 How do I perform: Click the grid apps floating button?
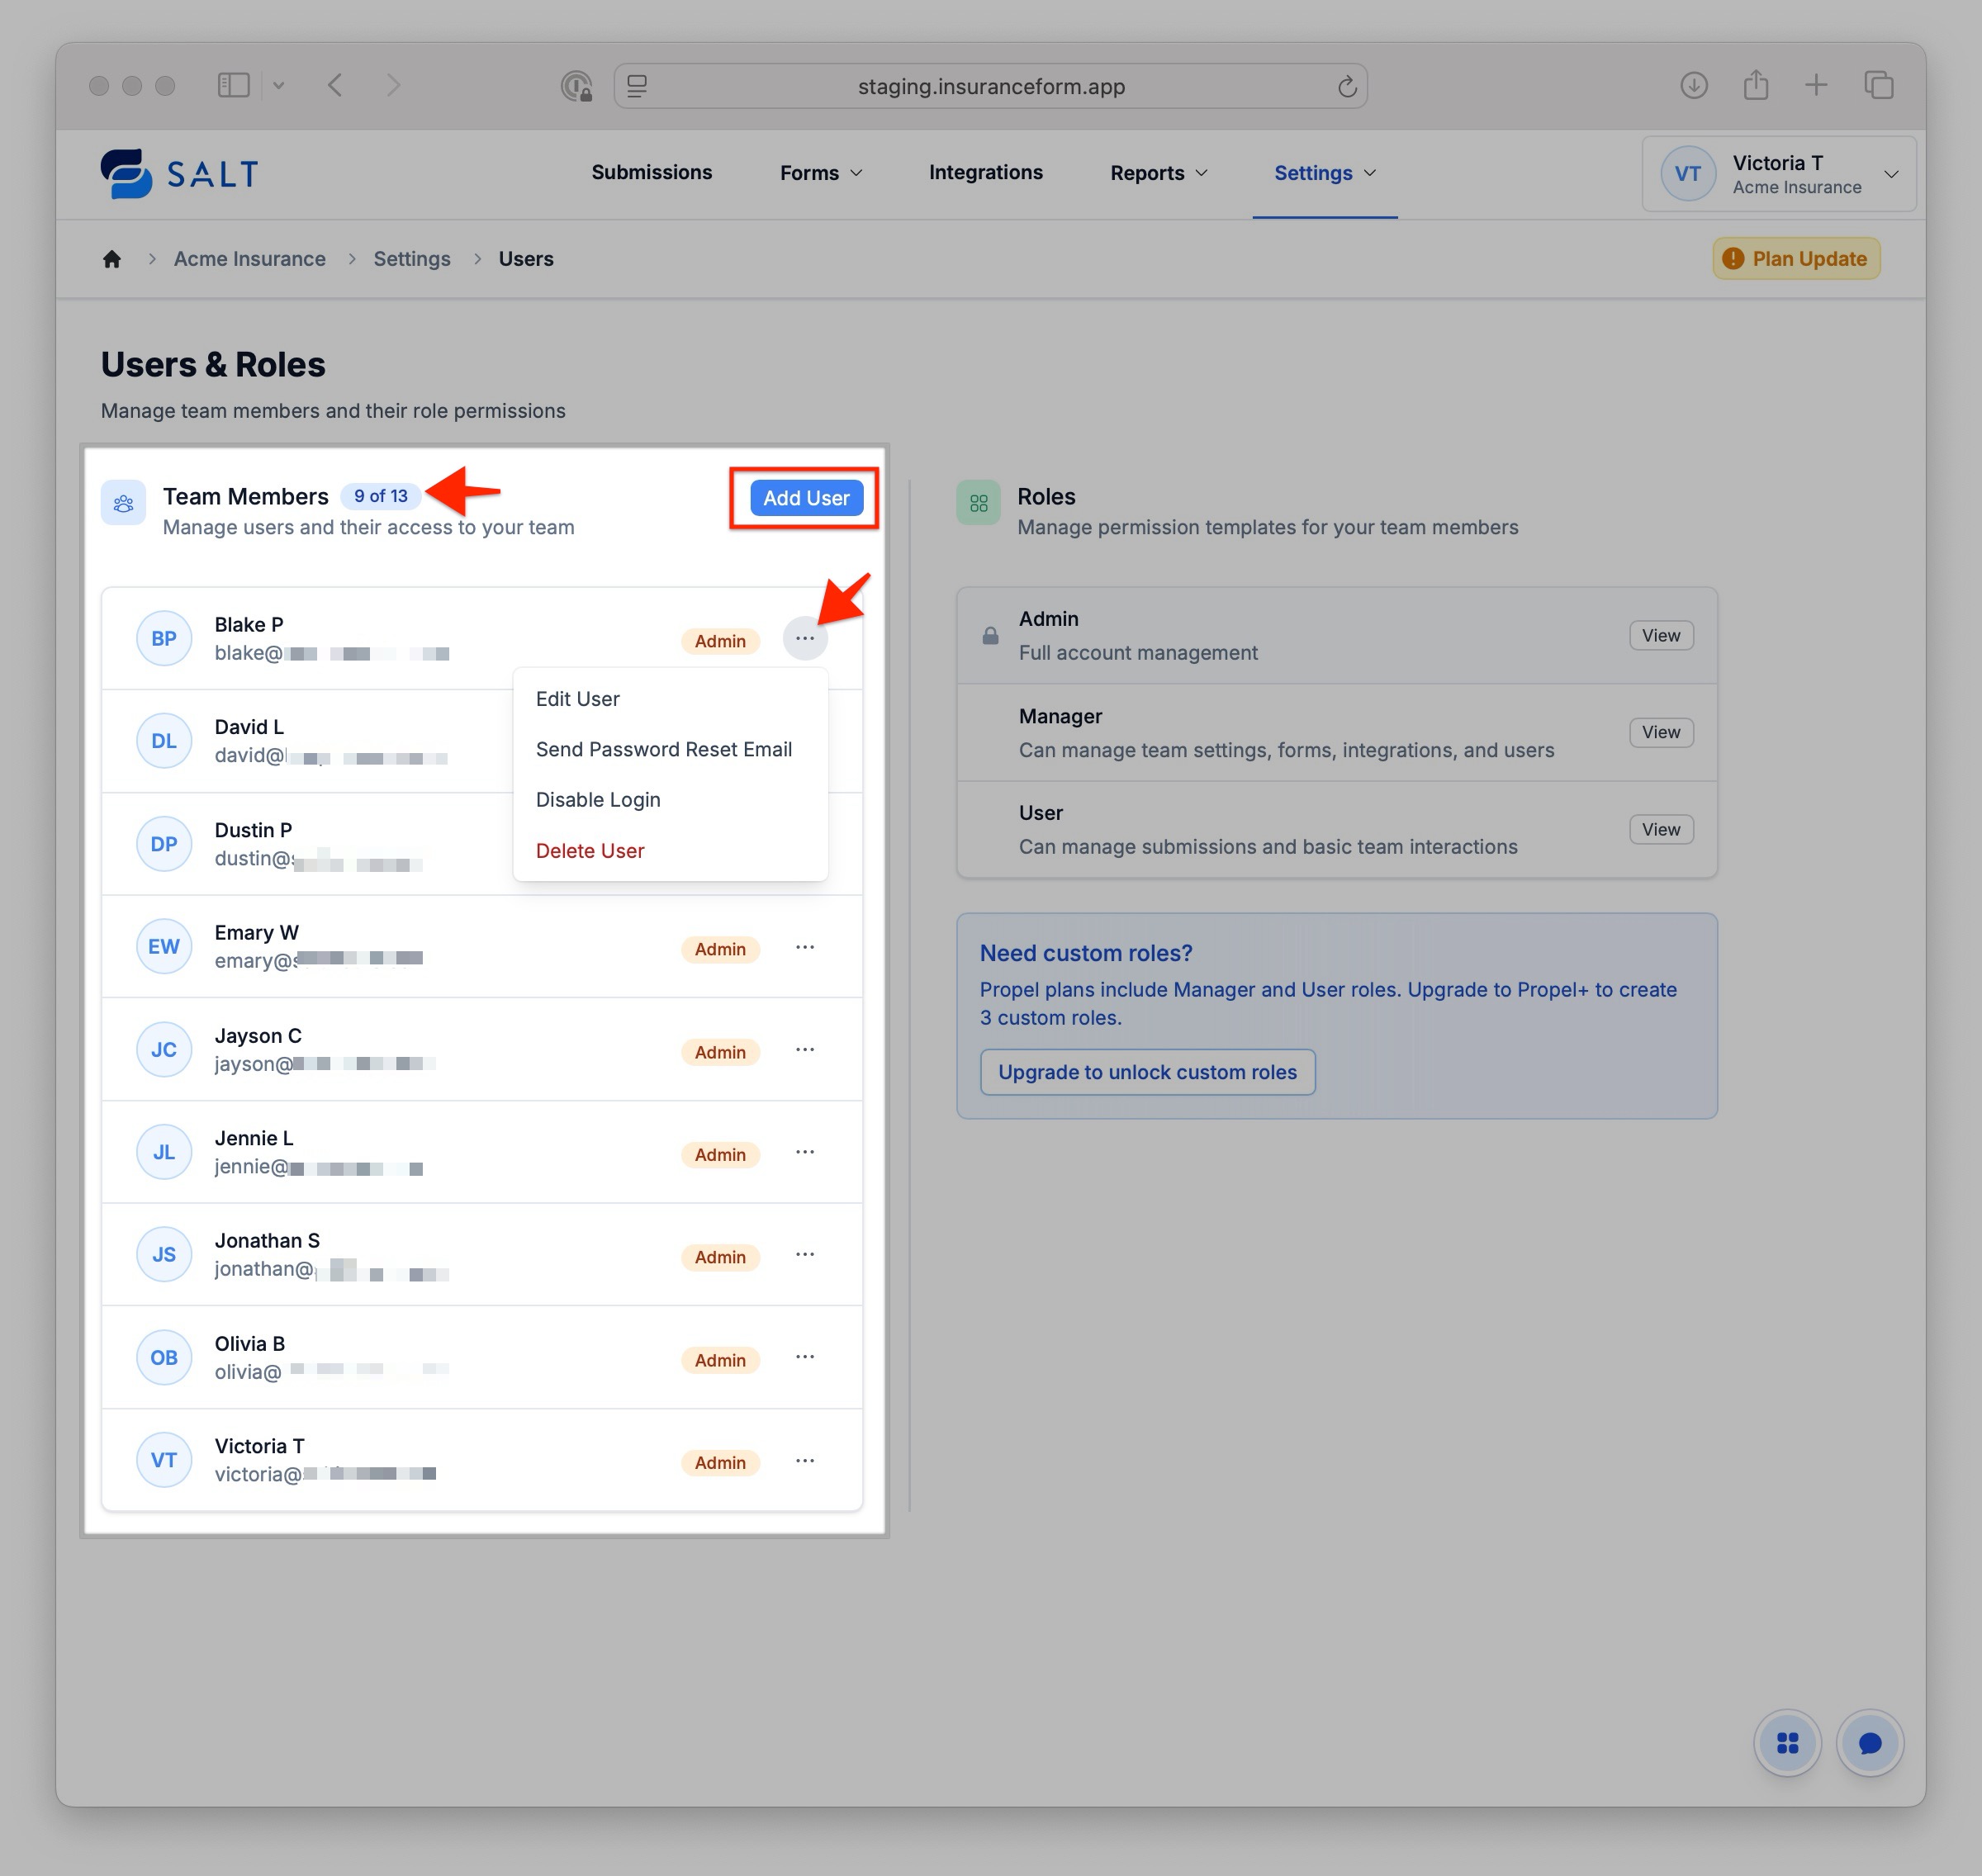coord(1787,1743)
